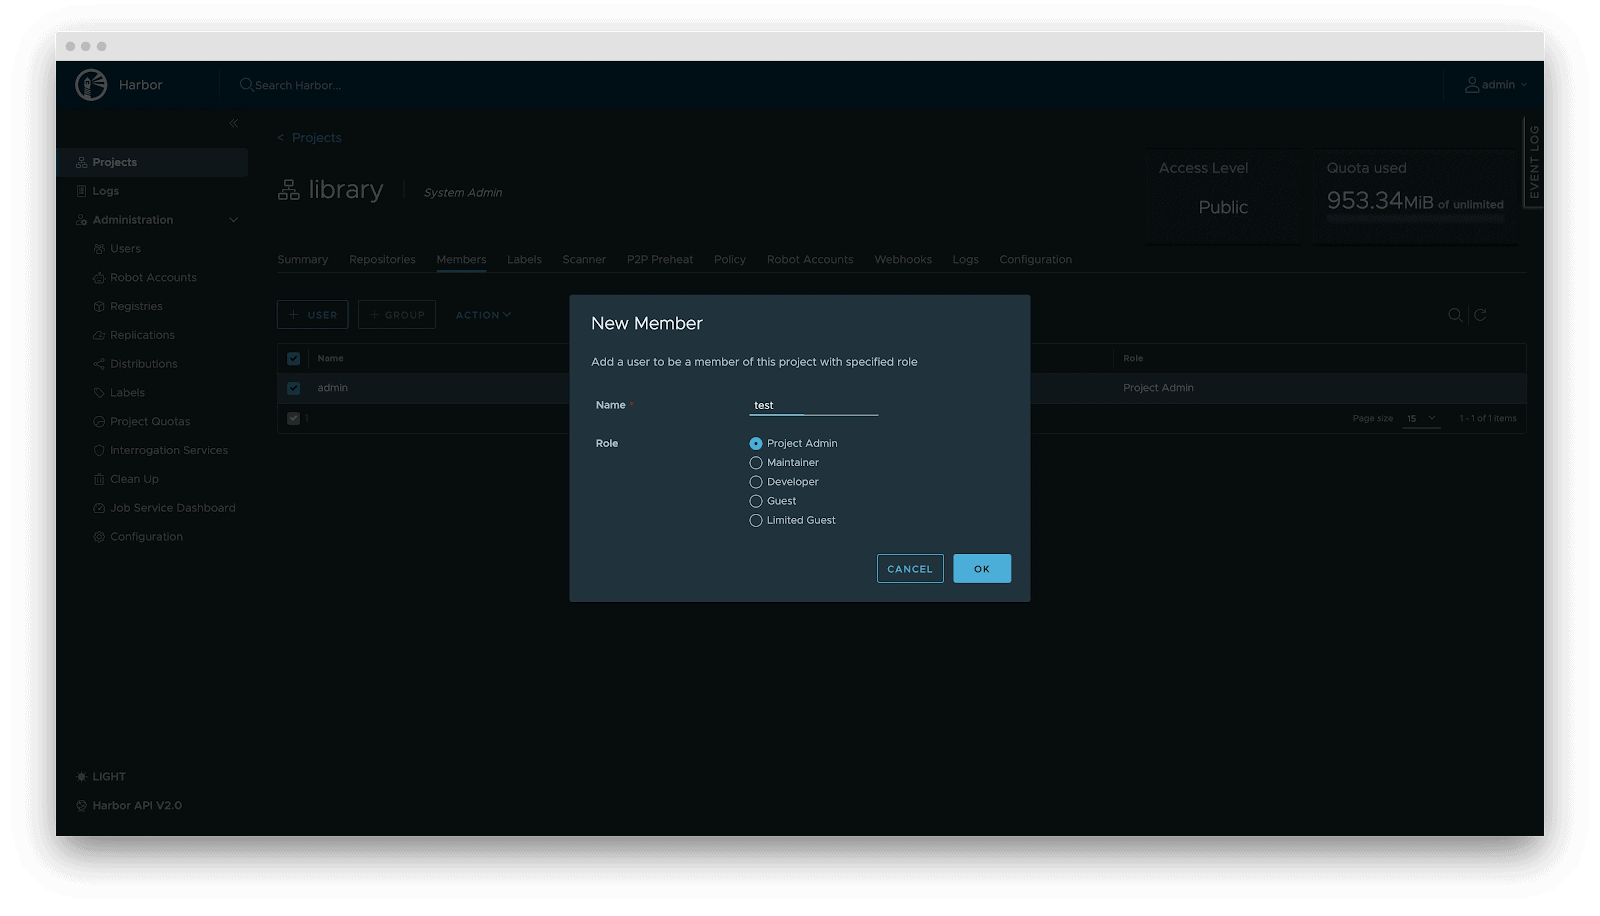Open the page size dropdown showing 15
This screenshot has width=1600, height=916.
1421,418
